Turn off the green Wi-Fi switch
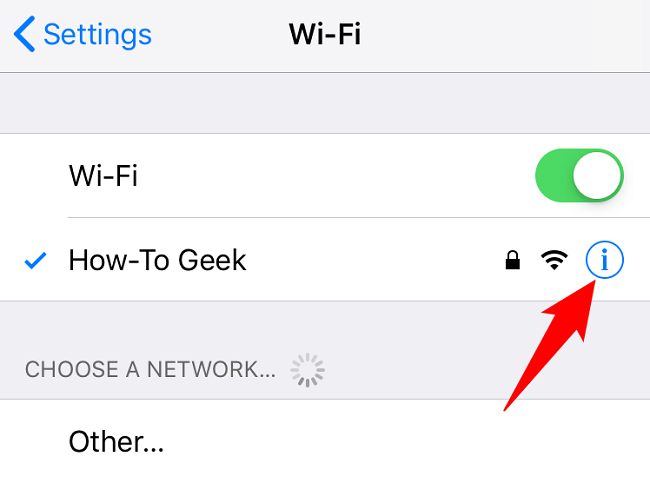The width and height of the screenshot is (650, 483). [579, 175]
